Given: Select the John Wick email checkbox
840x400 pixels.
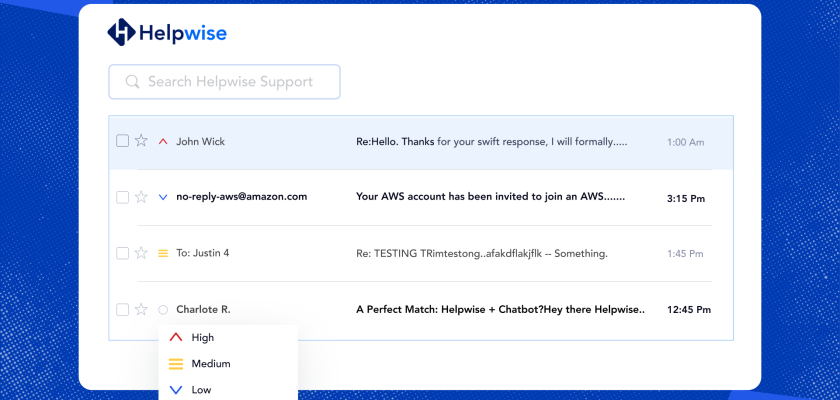Looking at the screenshot, I should [122, 142].
